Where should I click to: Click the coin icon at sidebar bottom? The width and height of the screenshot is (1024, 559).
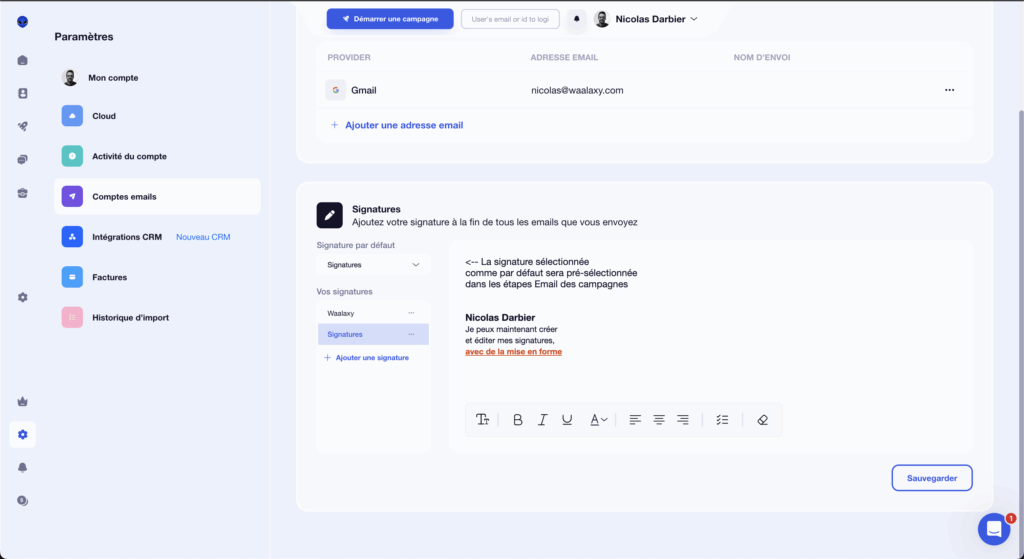pos(23,501)
